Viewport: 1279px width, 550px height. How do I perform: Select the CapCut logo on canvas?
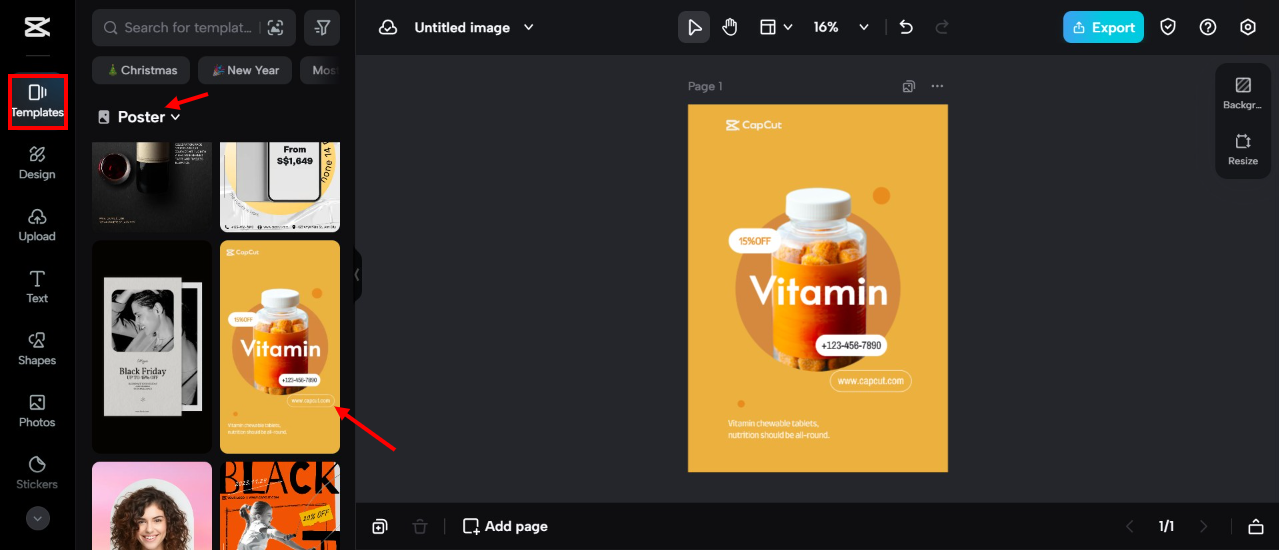753,125
